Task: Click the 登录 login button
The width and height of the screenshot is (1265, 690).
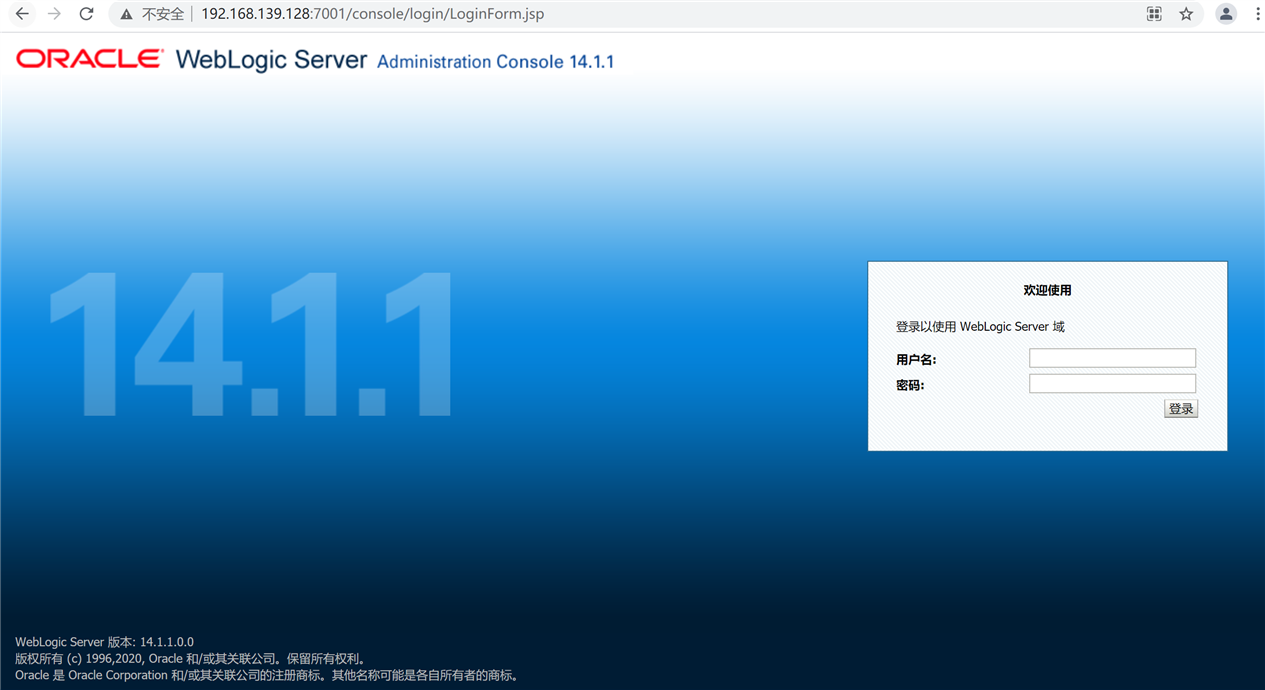Action: [x=1181, y=409]
